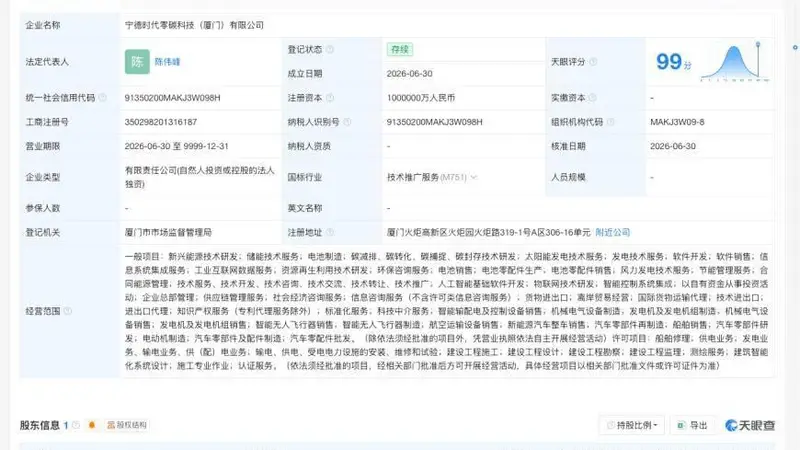Select 成立日期 value 2026-06-30
This screenshot has width=800, height=450.
(x=409, y=73)
